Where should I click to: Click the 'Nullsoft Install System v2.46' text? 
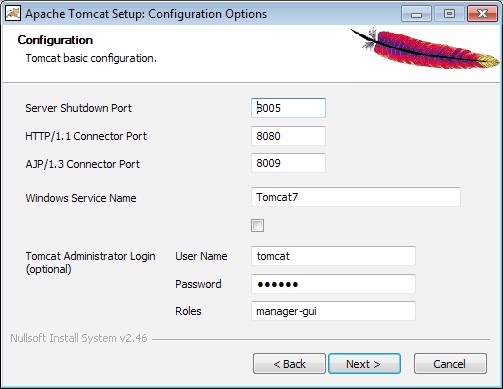79,338
